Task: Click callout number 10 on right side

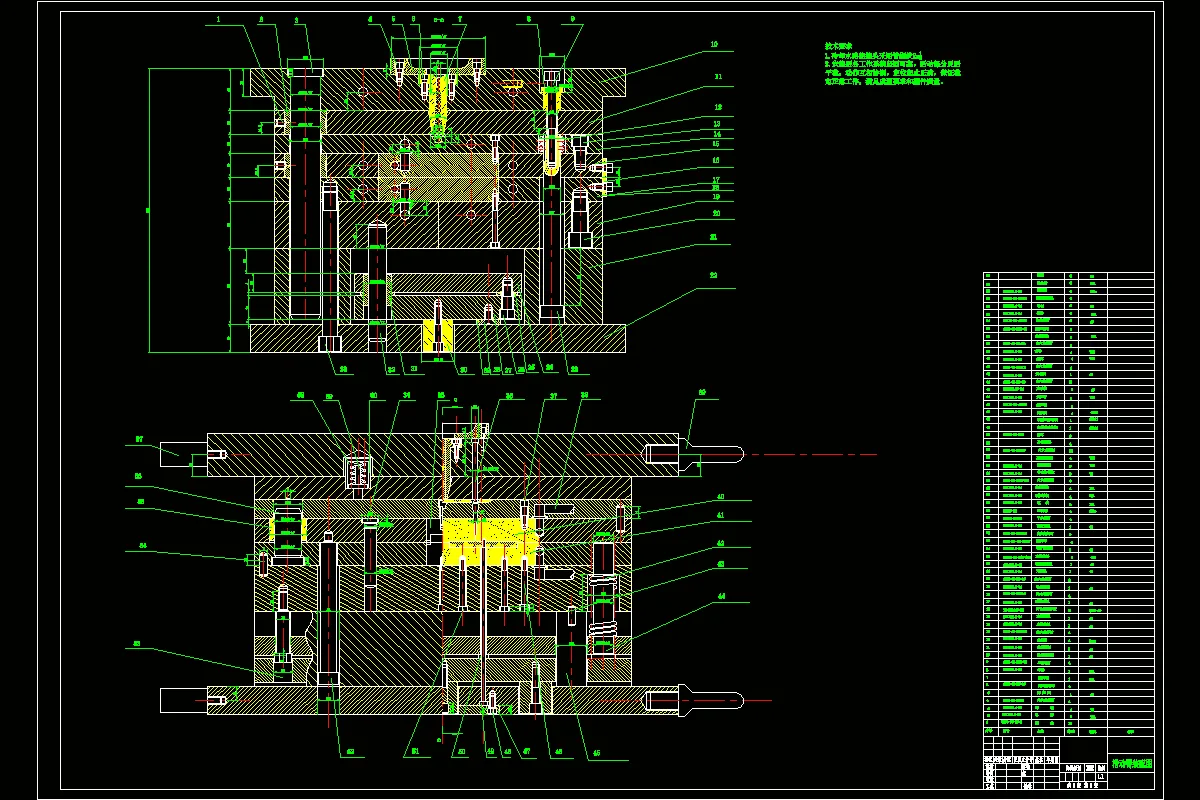Action: point(714,45)
